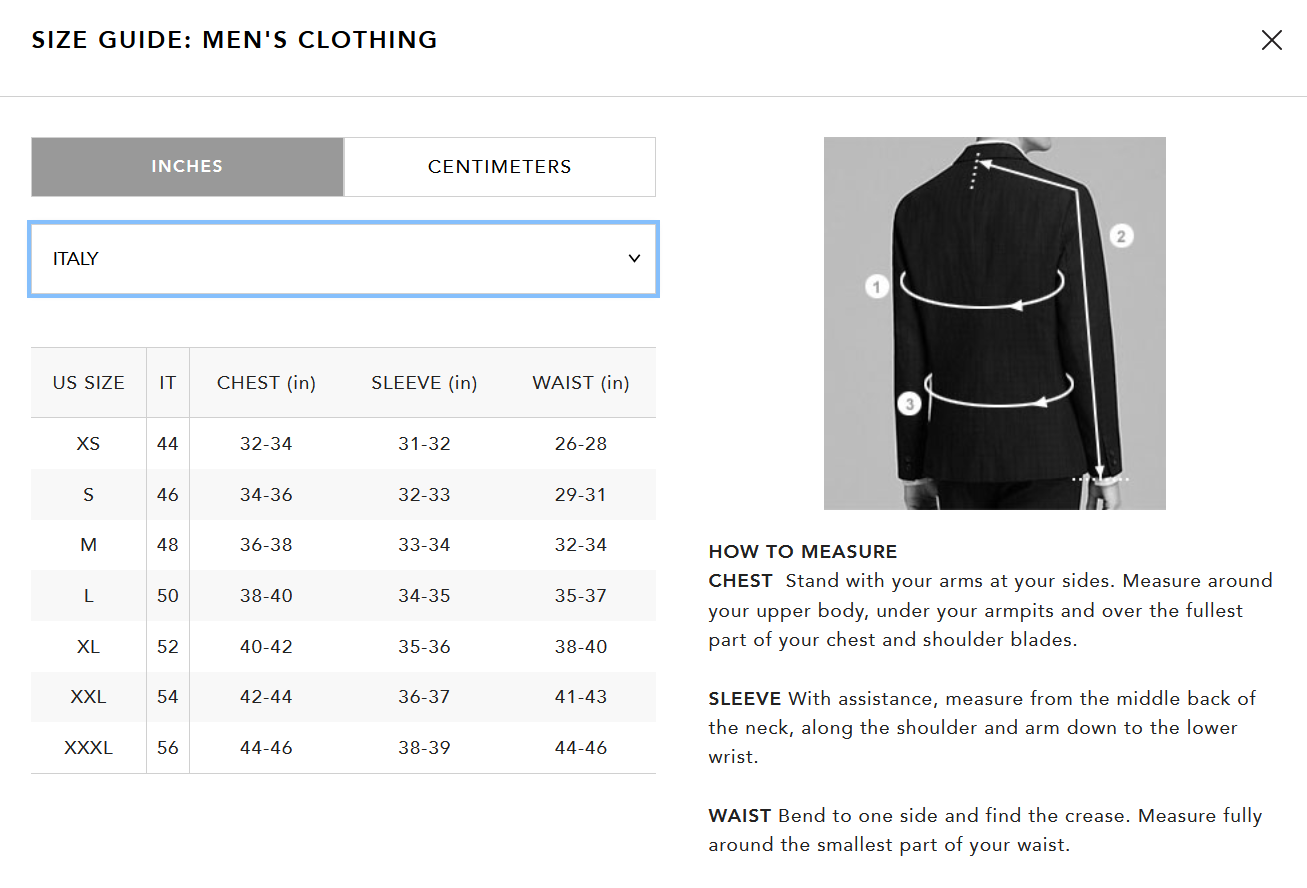Click the jacket measurement photo
This screenshot has width=1307, height=888.
click(994, 323)
